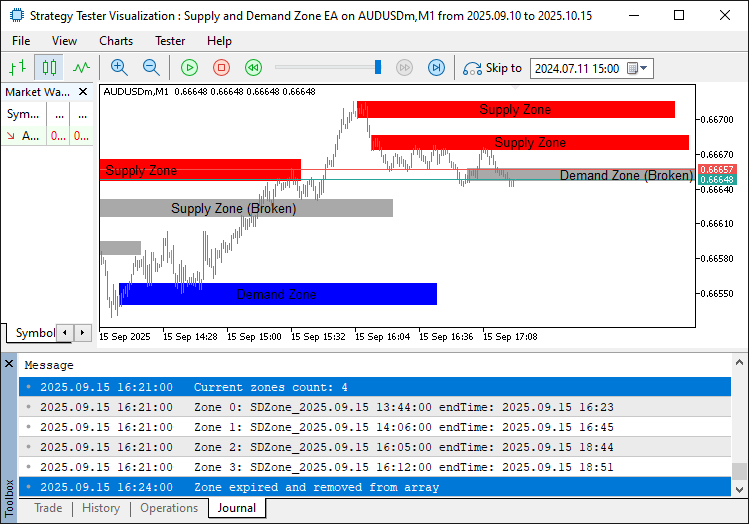
Task: Stop the strategy test visualization
Action: [221, 68]
